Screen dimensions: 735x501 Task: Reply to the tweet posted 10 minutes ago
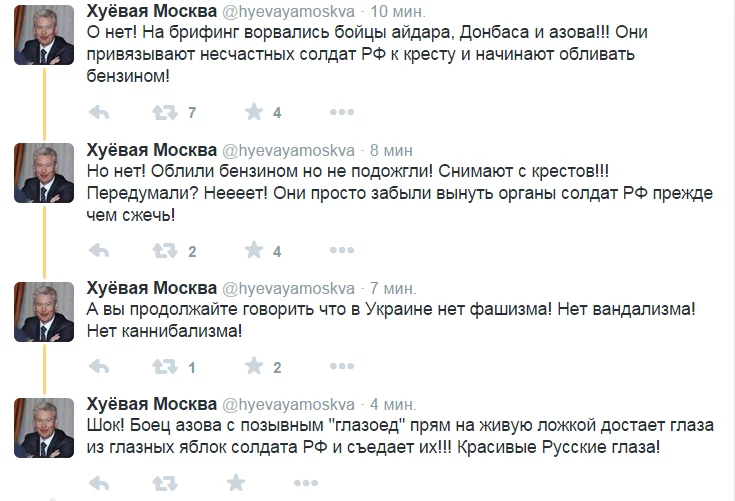[99, 111]
